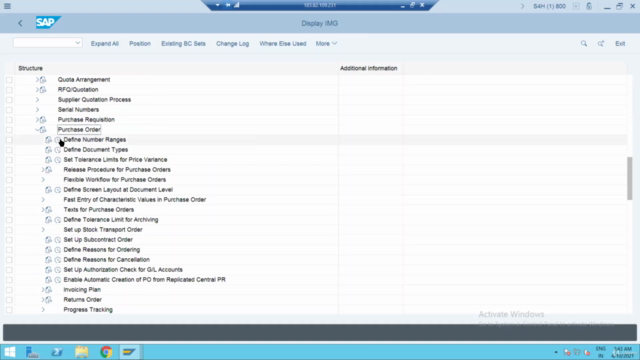Execute Set Up Subcontract Order activity
The image size is (640, 360).
pos(58,240)
